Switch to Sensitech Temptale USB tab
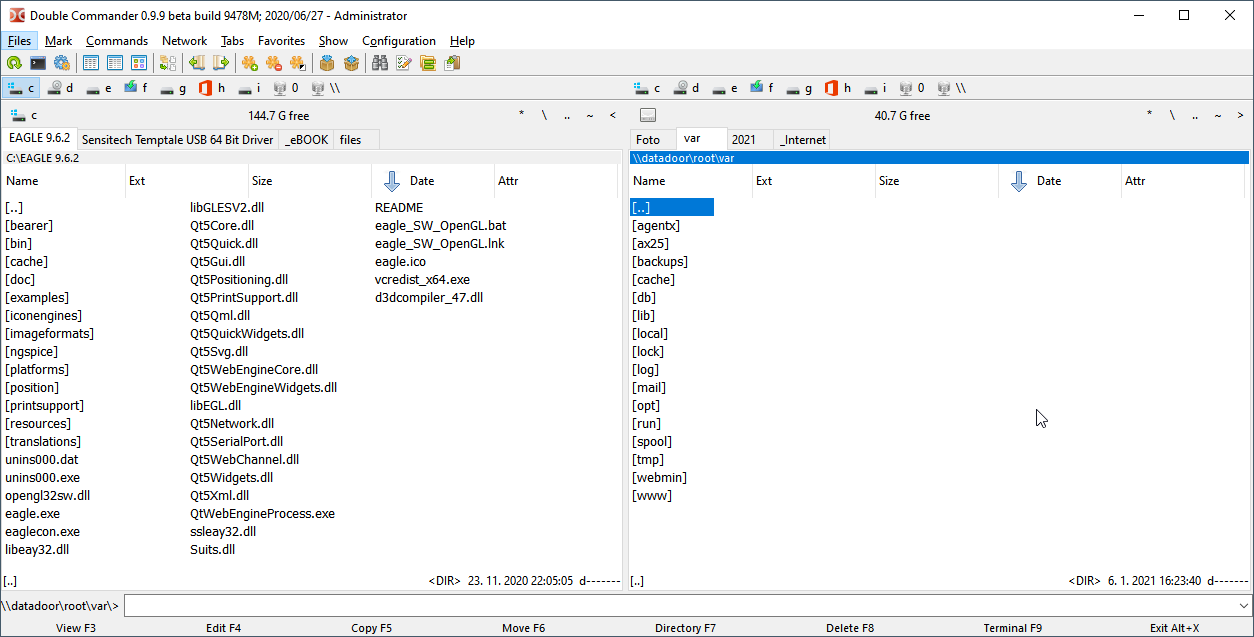 coord(177,140)
